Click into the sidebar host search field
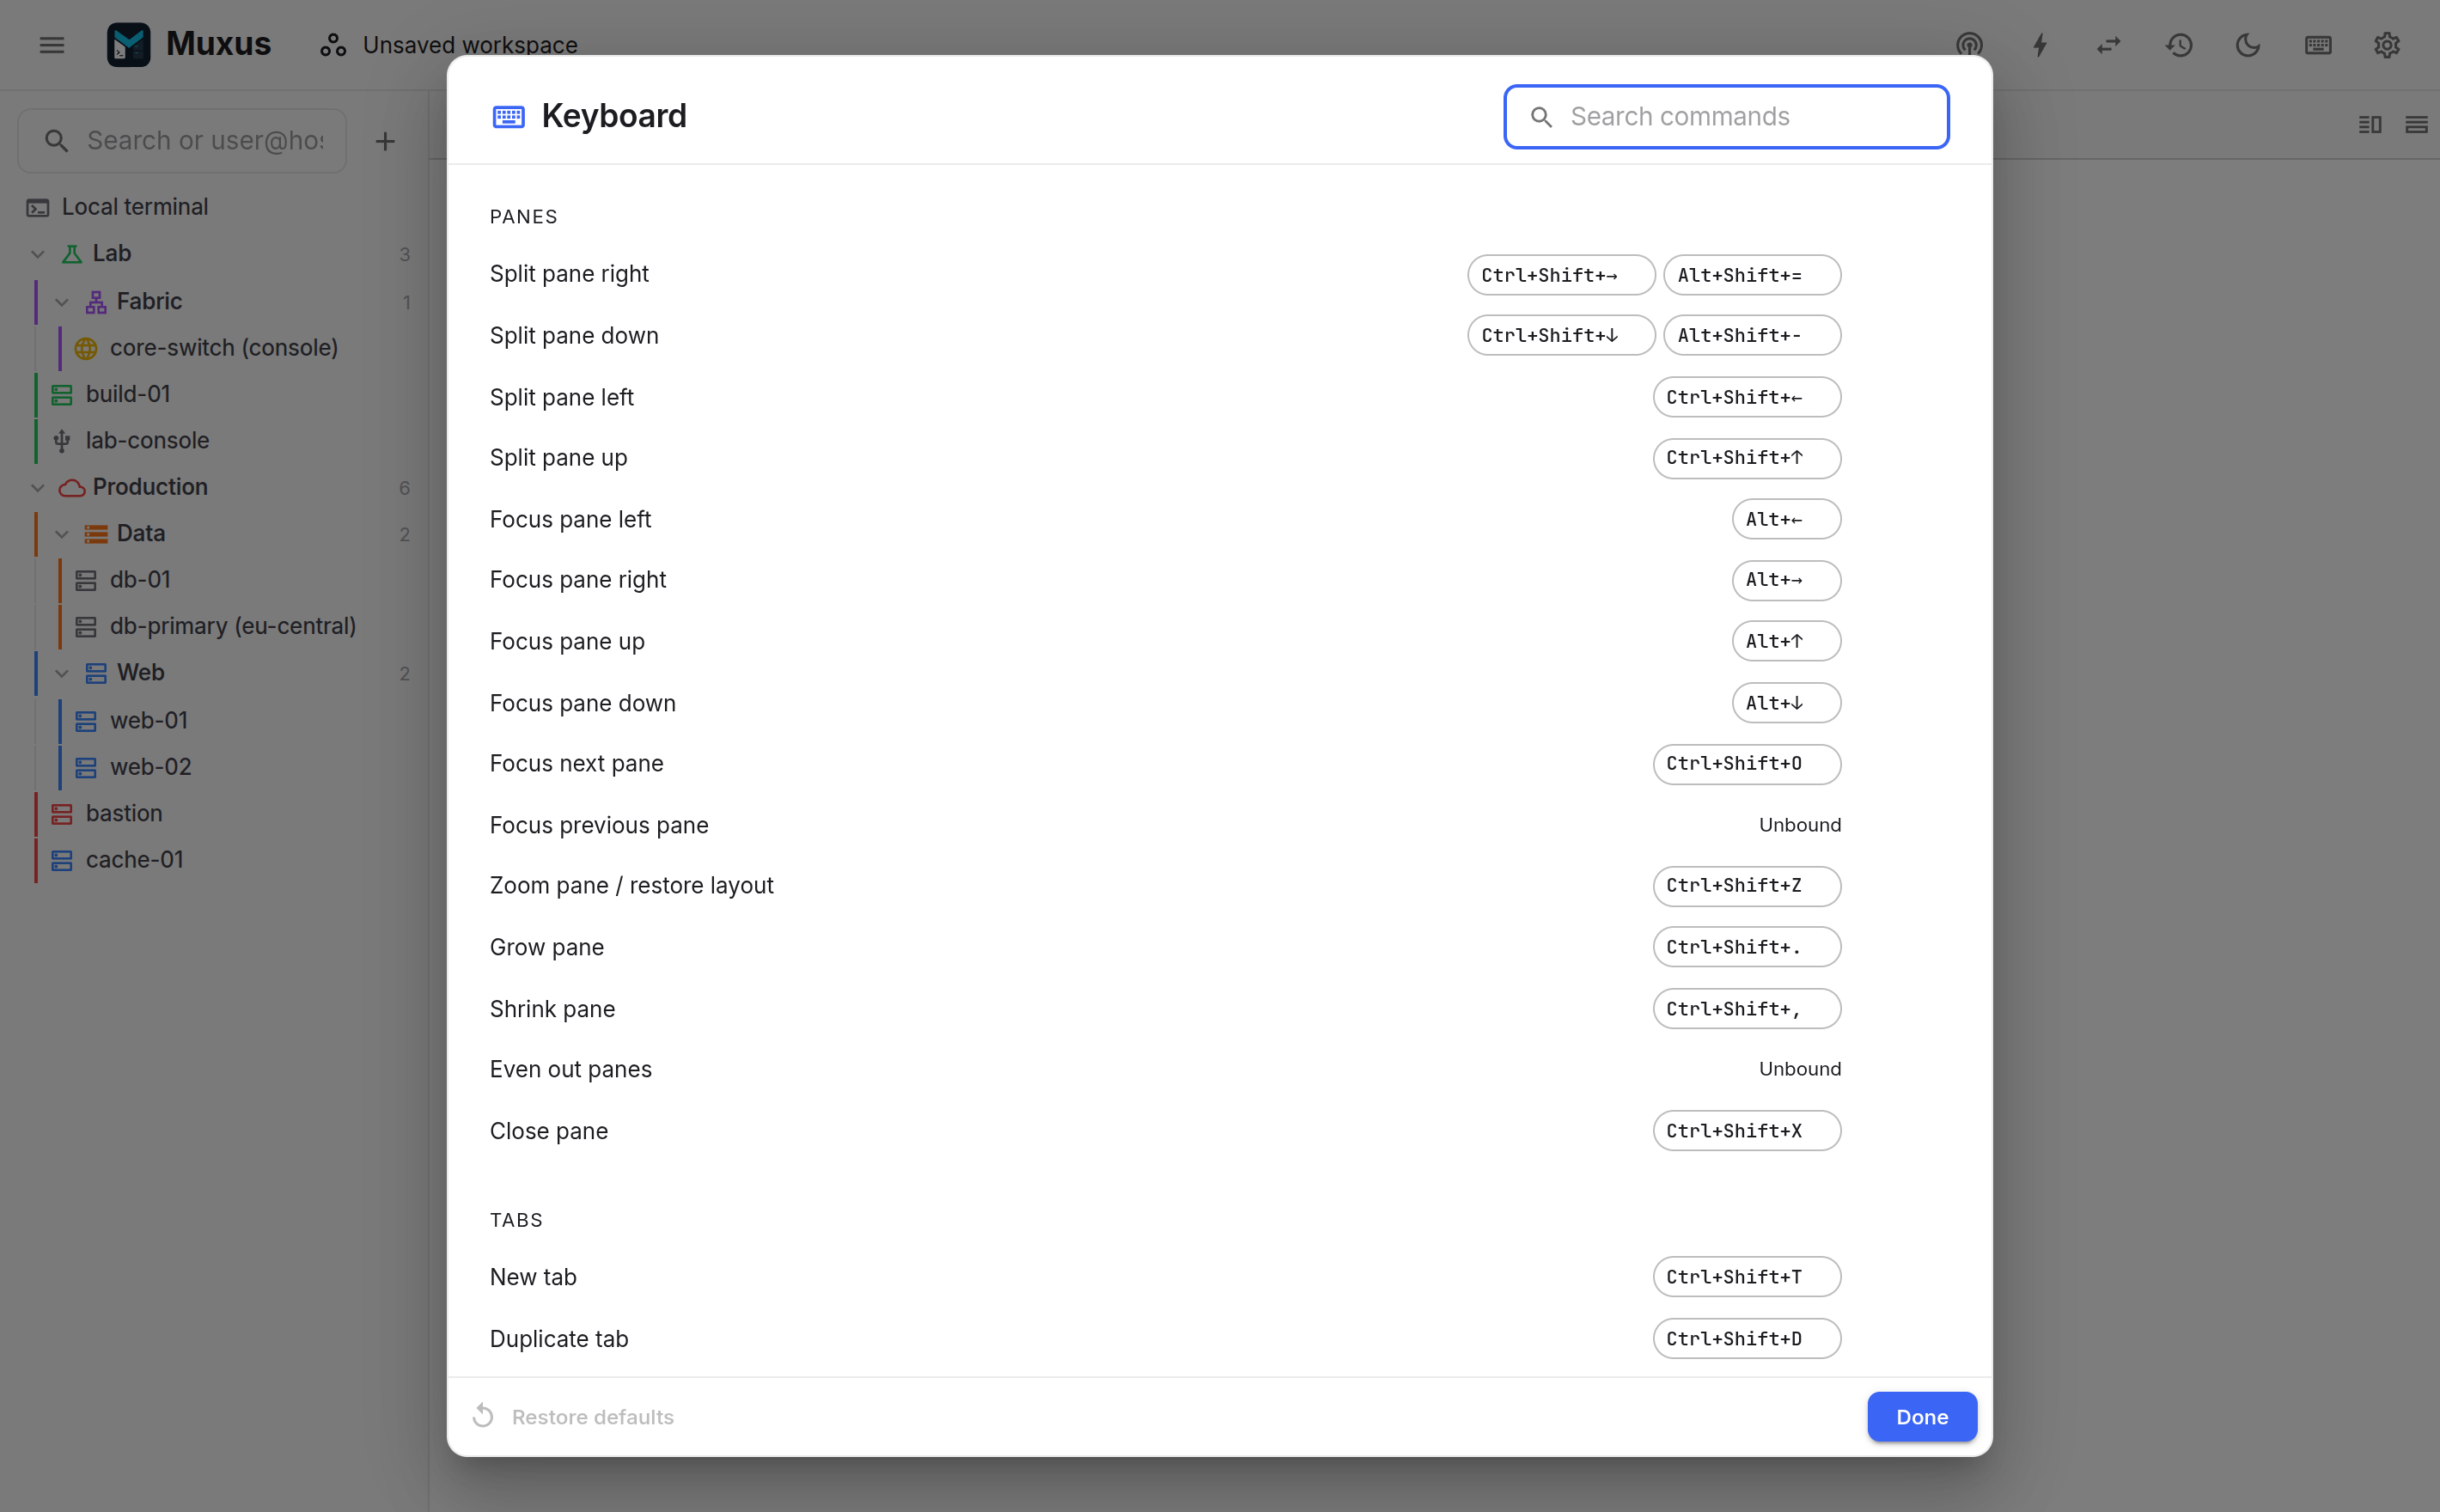Screen dimensions: 2440x1512 tap(182, 141)
